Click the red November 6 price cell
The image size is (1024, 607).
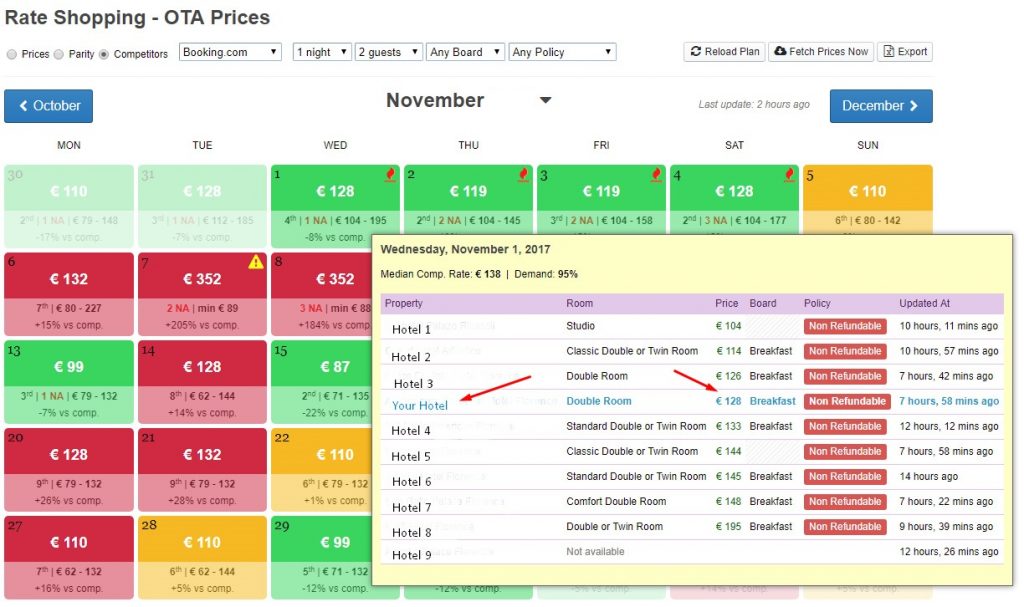pyautogui.click(x=69, y=279)
